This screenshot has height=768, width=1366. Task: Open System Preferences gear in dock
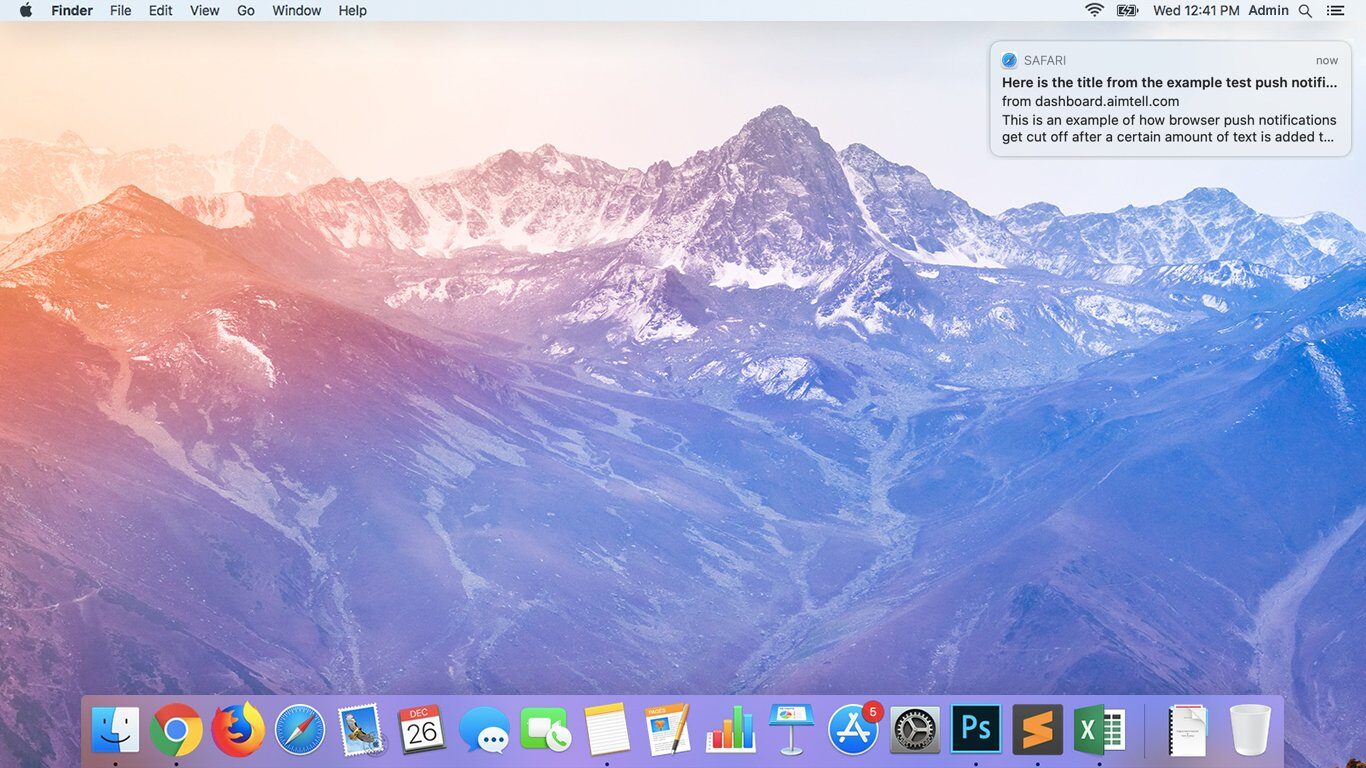pos(915,730)
